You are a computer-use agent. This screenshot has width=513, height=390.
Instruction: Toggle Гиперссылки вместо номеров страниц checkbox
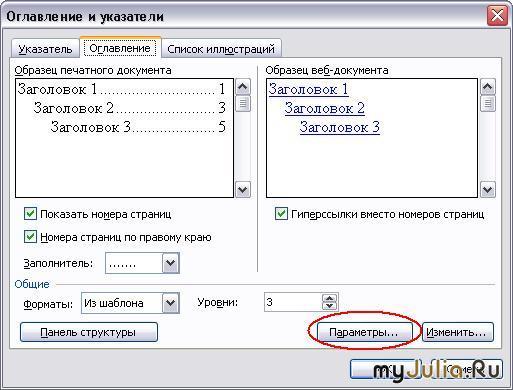[x=281, y=214]
